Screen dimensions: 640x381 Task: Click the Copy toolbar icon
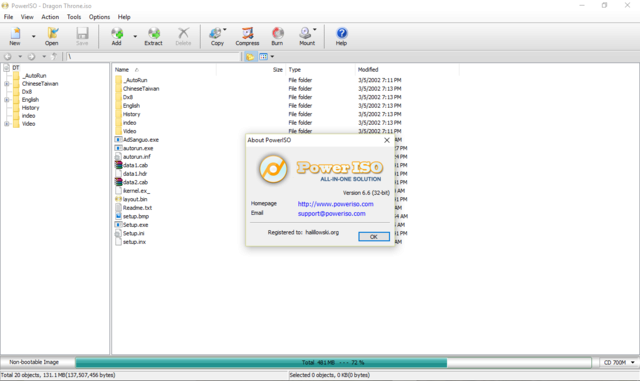[x=217, y=36]
